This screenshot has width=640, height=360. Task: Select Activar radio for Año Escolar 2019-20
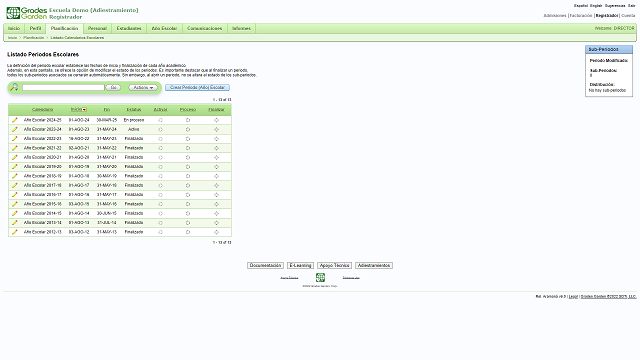pos(160,167)
